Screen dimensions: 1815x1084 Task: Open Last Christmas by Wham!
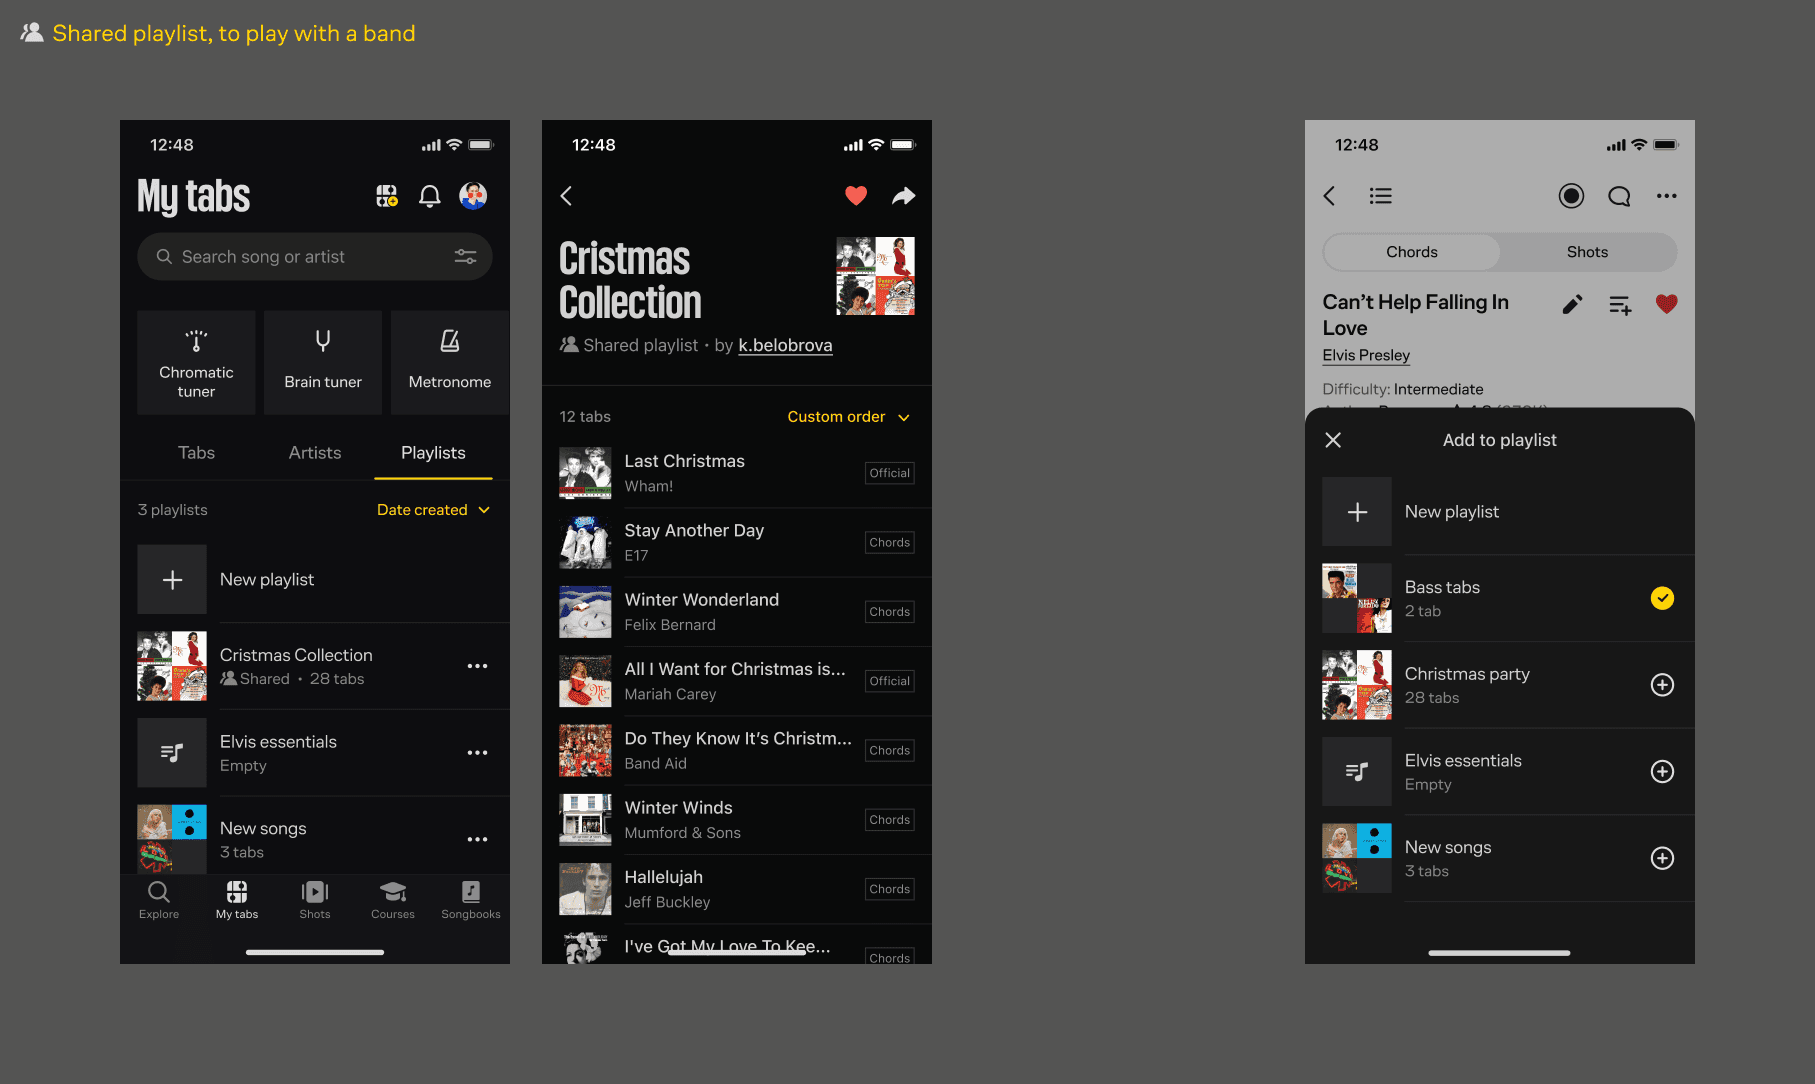pyautogui.click(x=737, y=473)
